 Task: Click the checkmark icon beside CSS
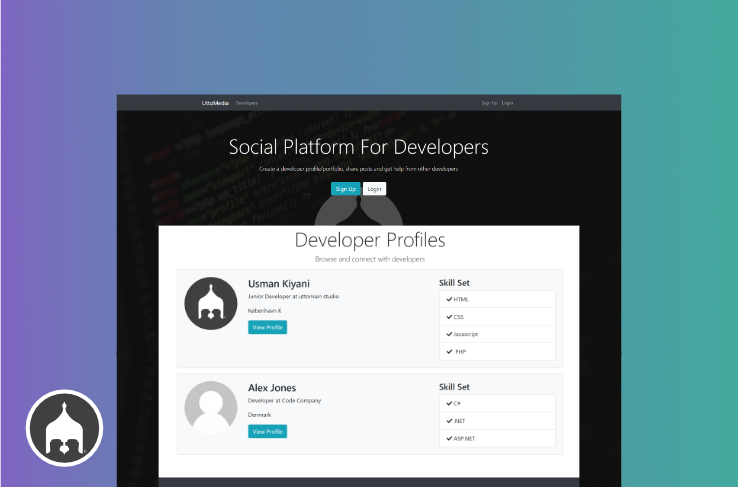[449, 317]
